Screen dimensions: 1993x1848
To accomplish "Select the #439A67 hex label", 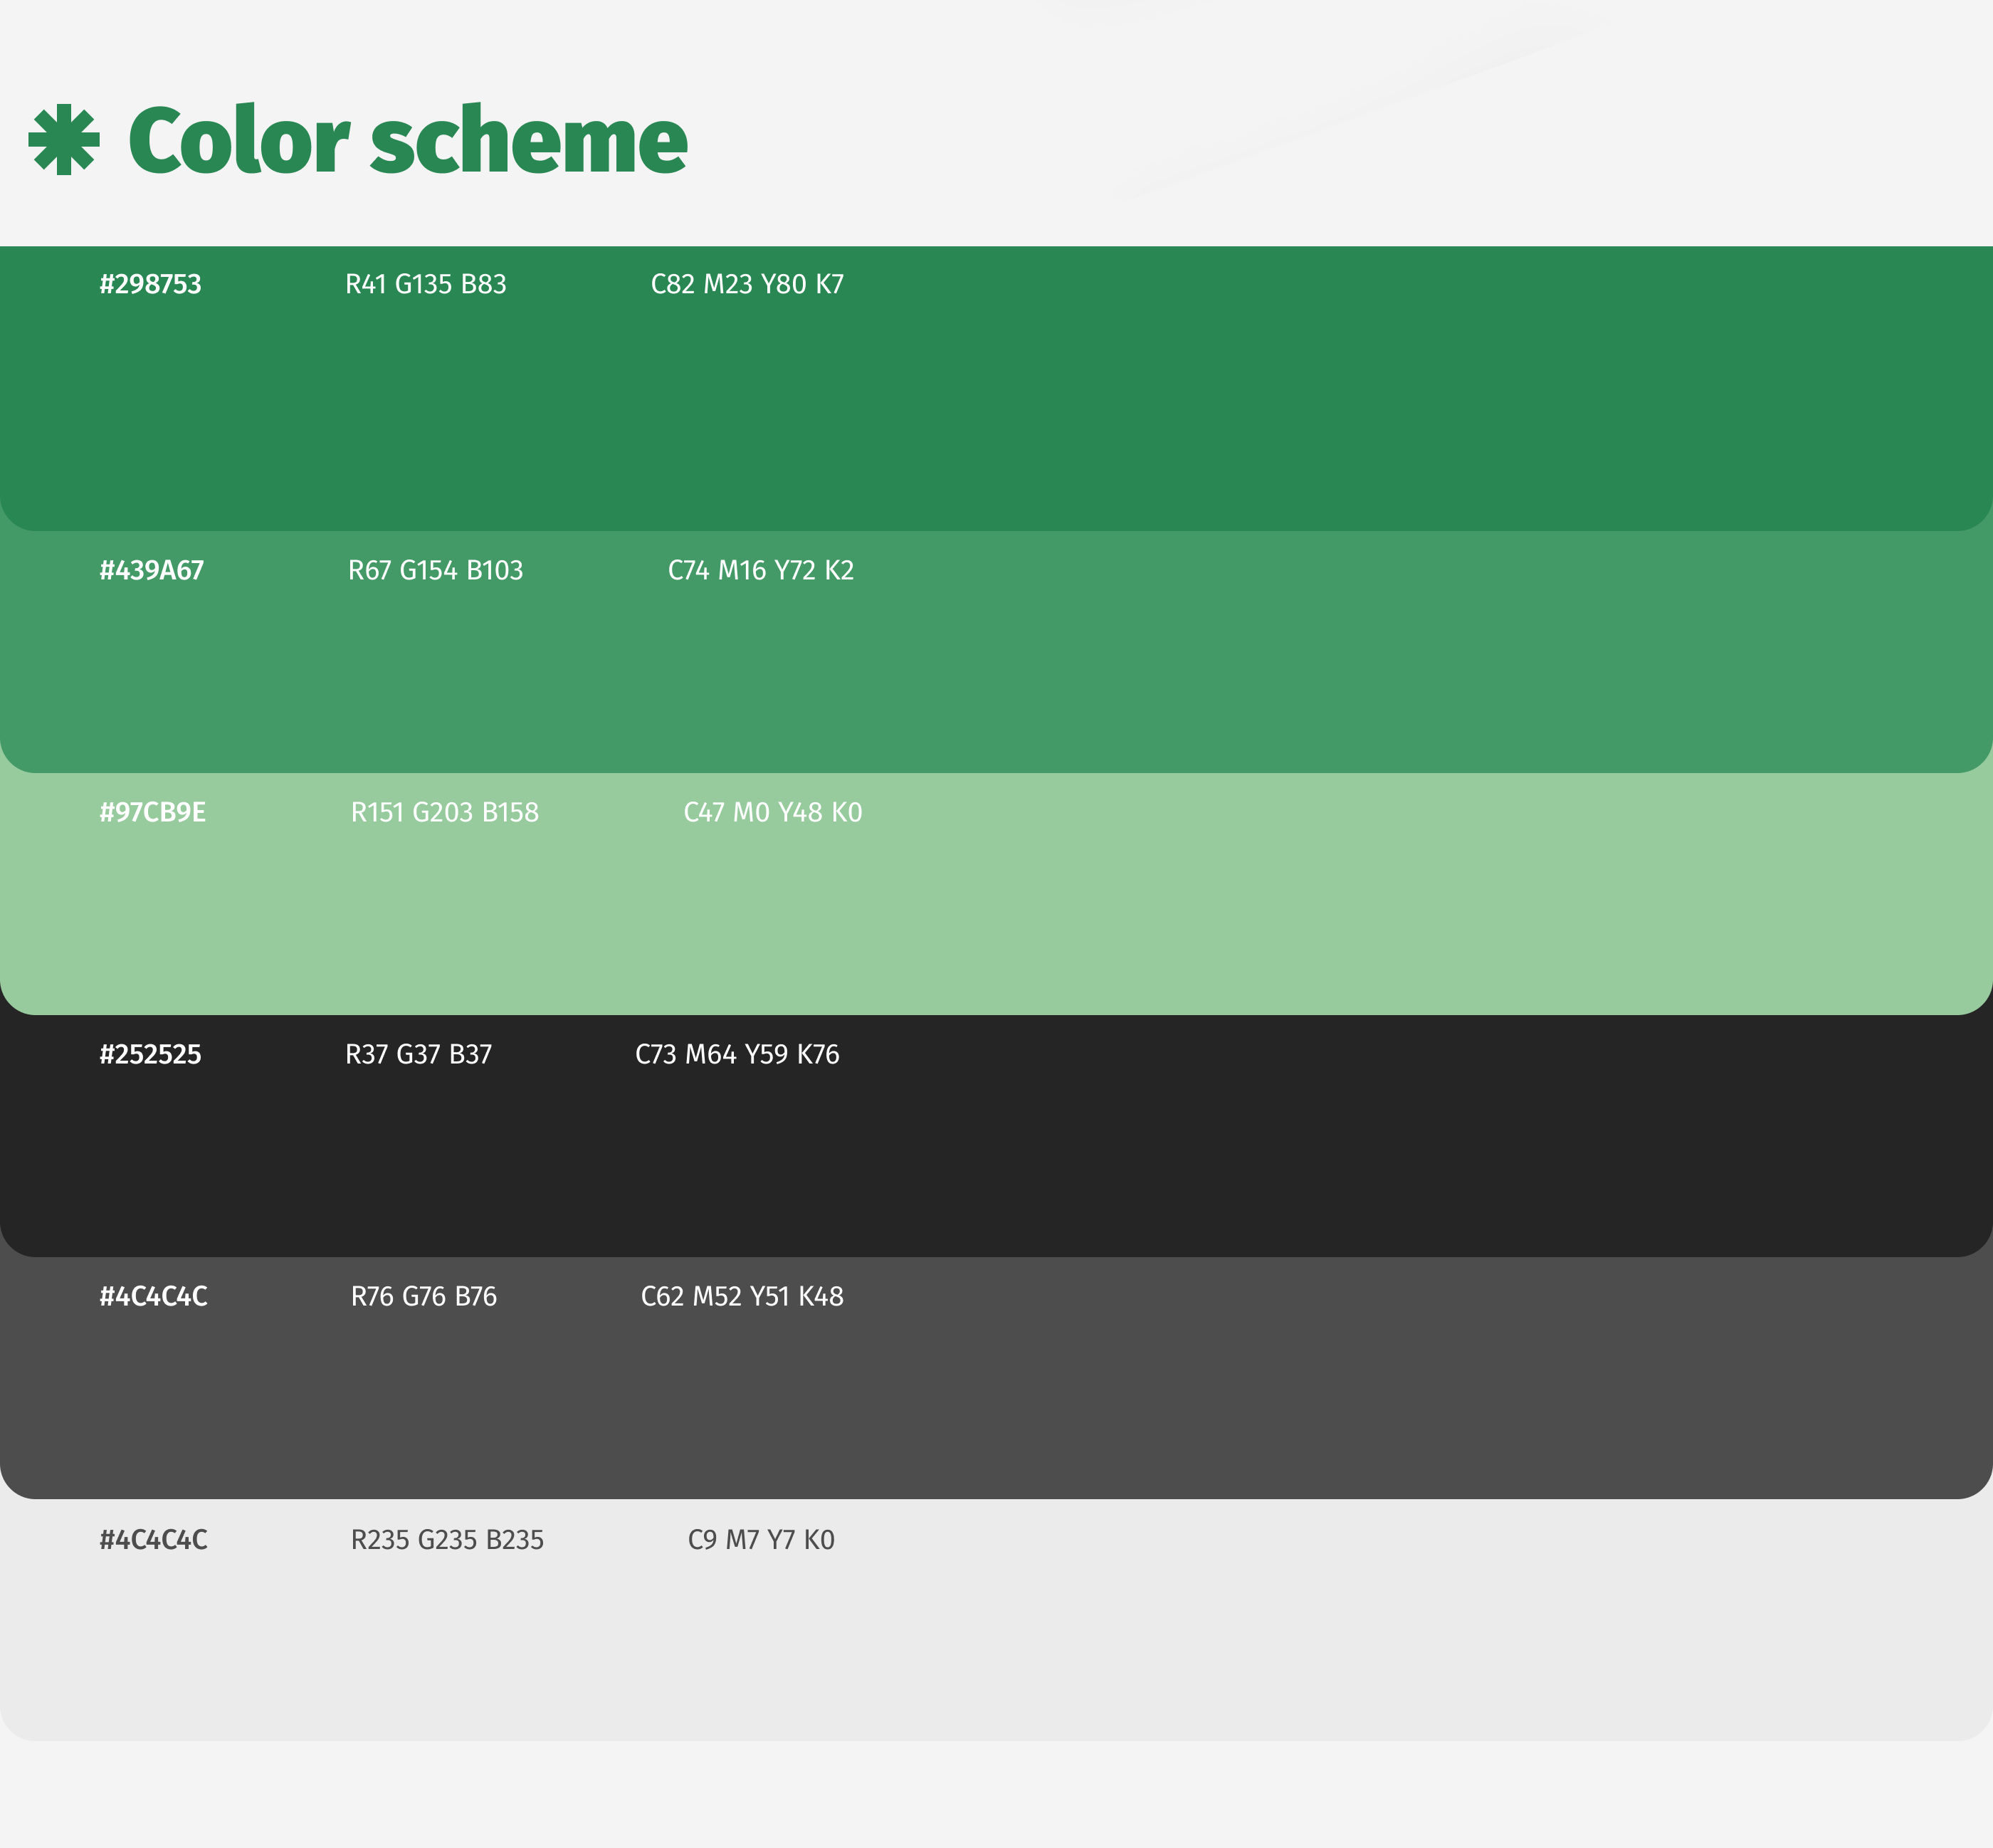I will [x=151, y=571].
